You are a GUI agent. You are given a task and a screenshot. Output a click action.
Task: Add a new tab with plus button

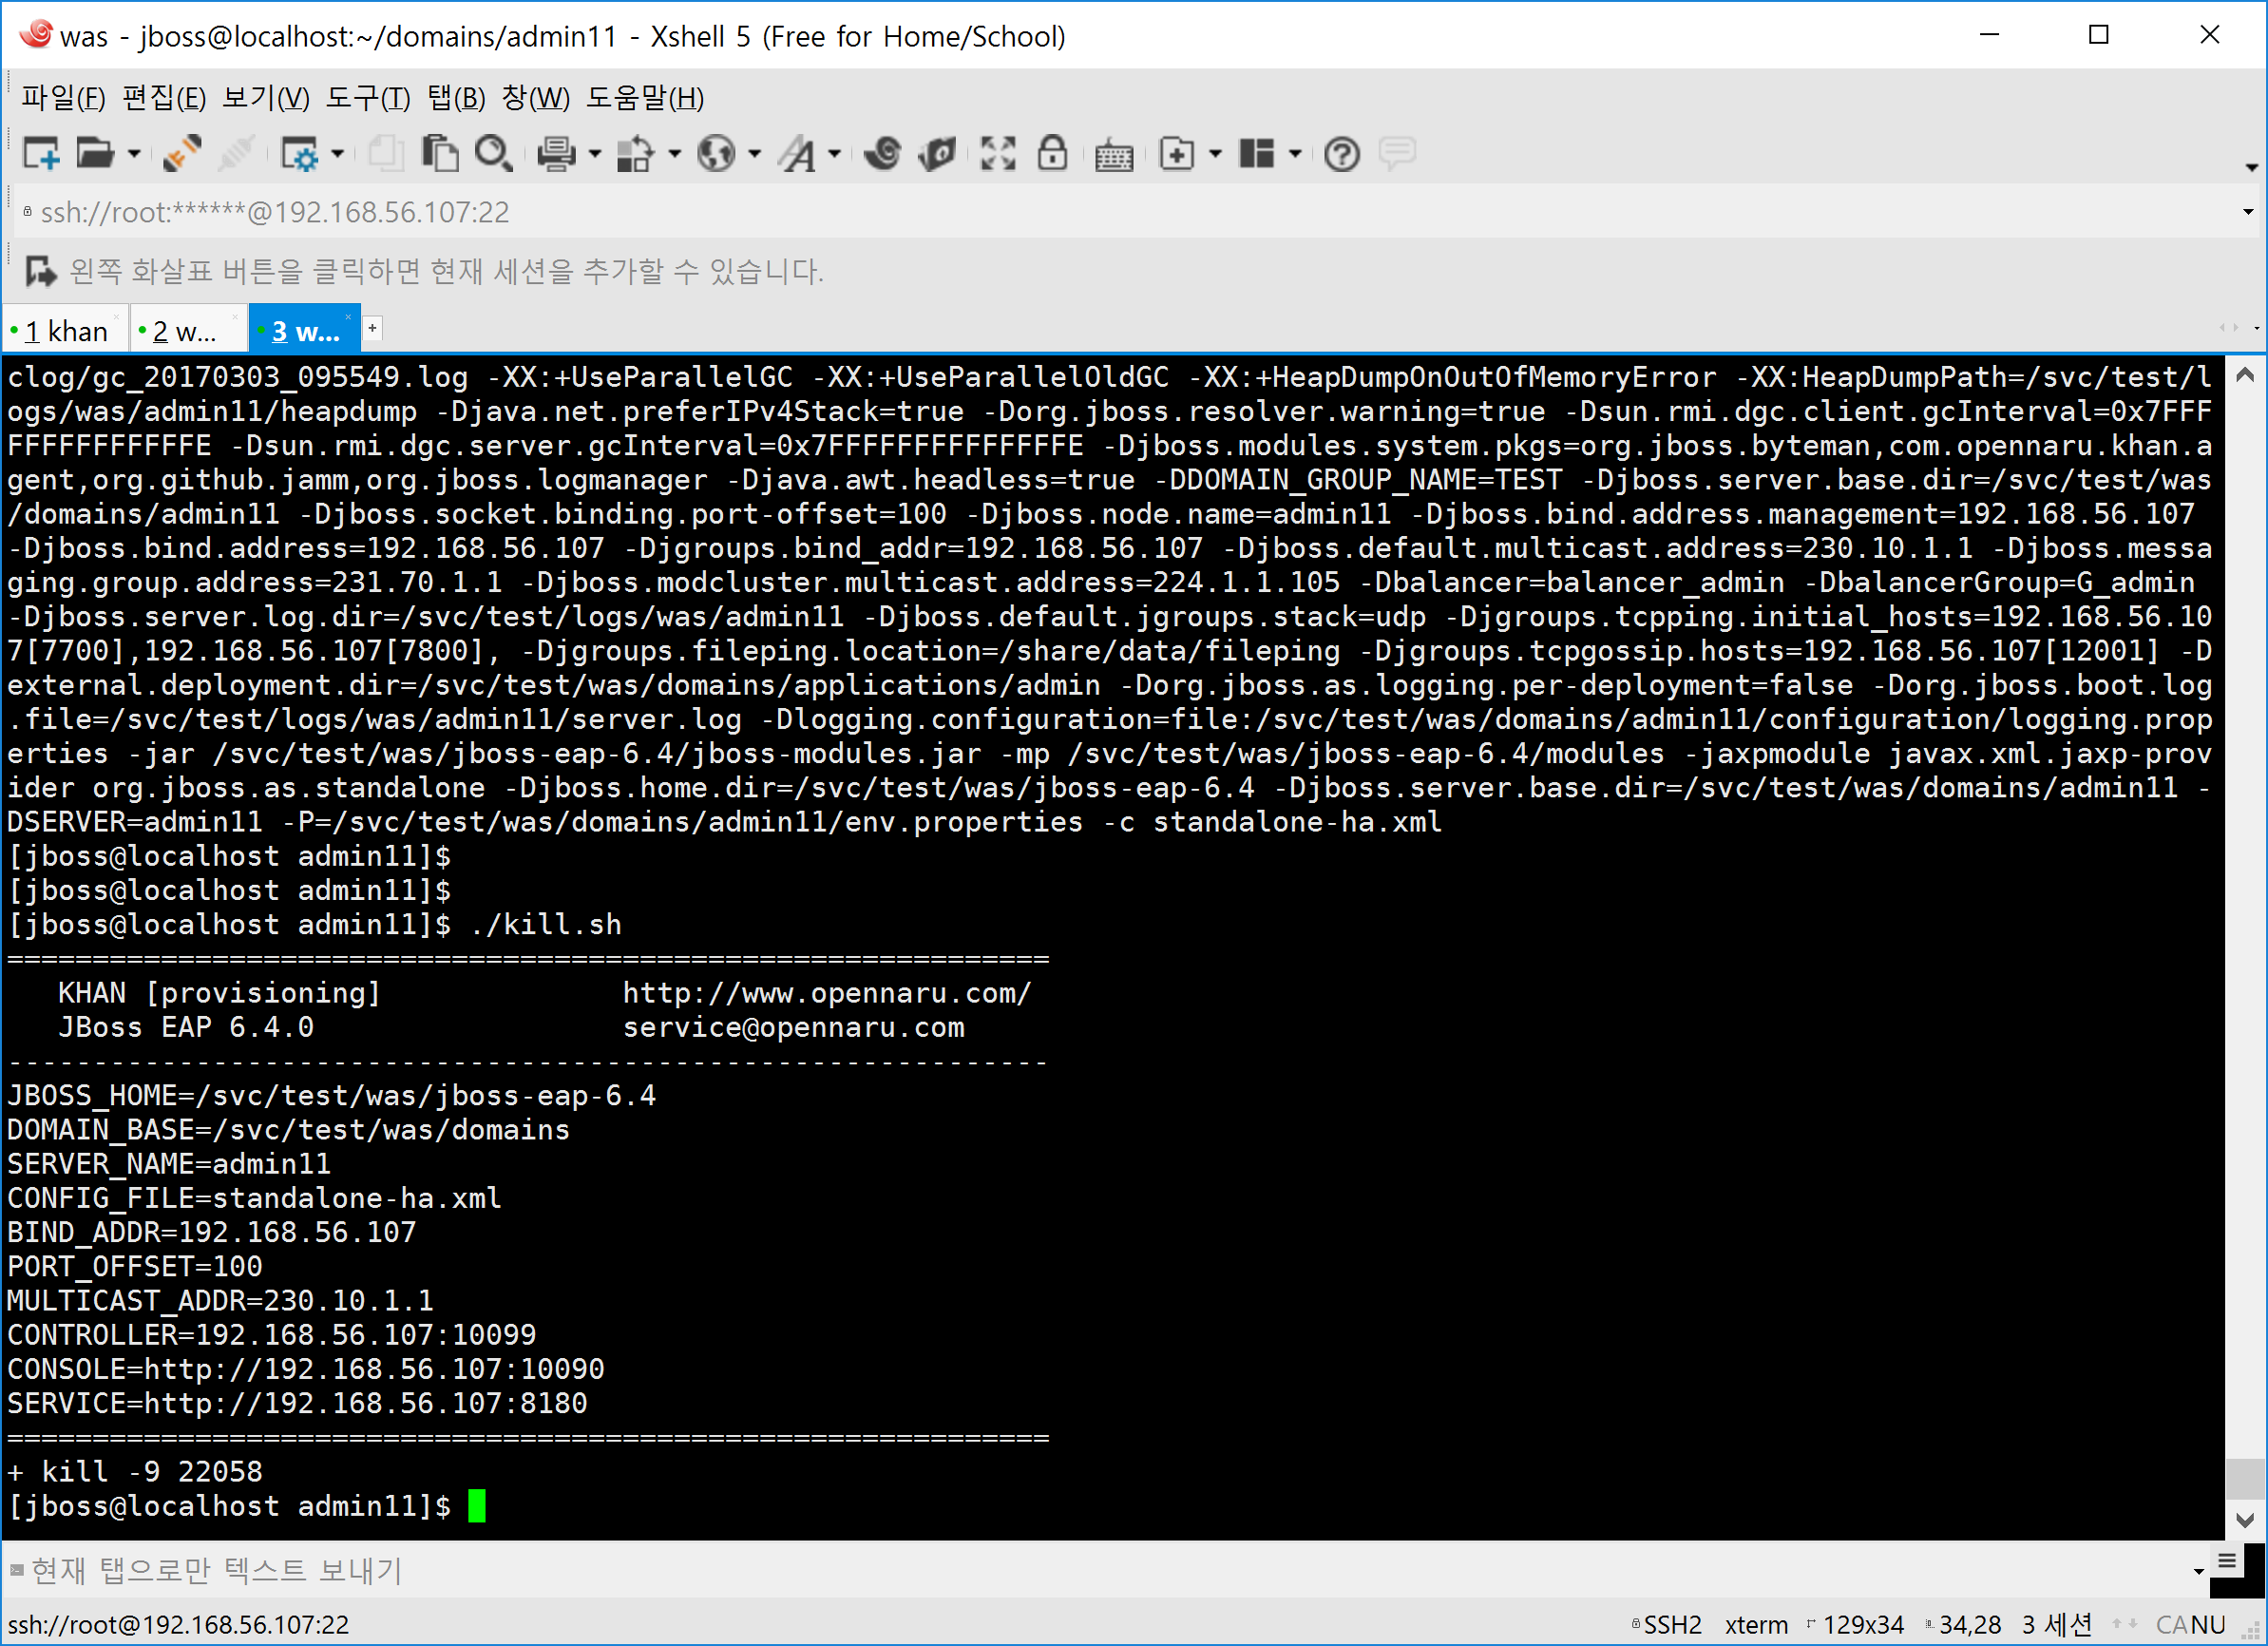372,328
